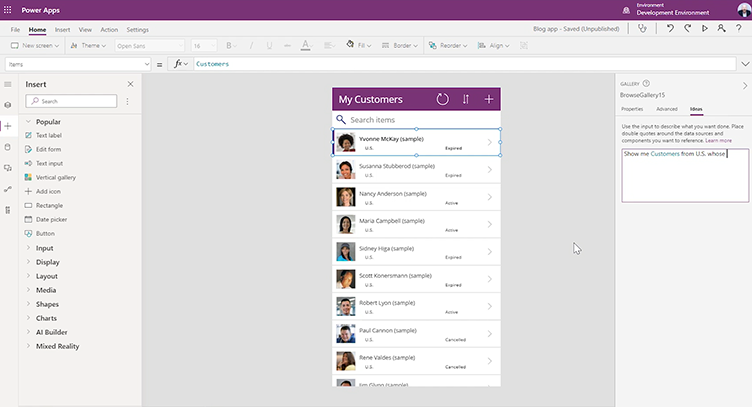Viewport: 752px width, 407px height.
Task: Expand the Input category
Action: (28, 248)
